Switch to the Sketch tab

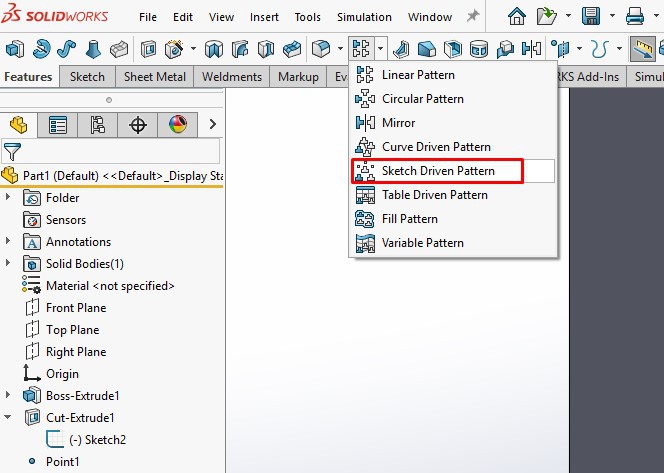pos(87,77)
